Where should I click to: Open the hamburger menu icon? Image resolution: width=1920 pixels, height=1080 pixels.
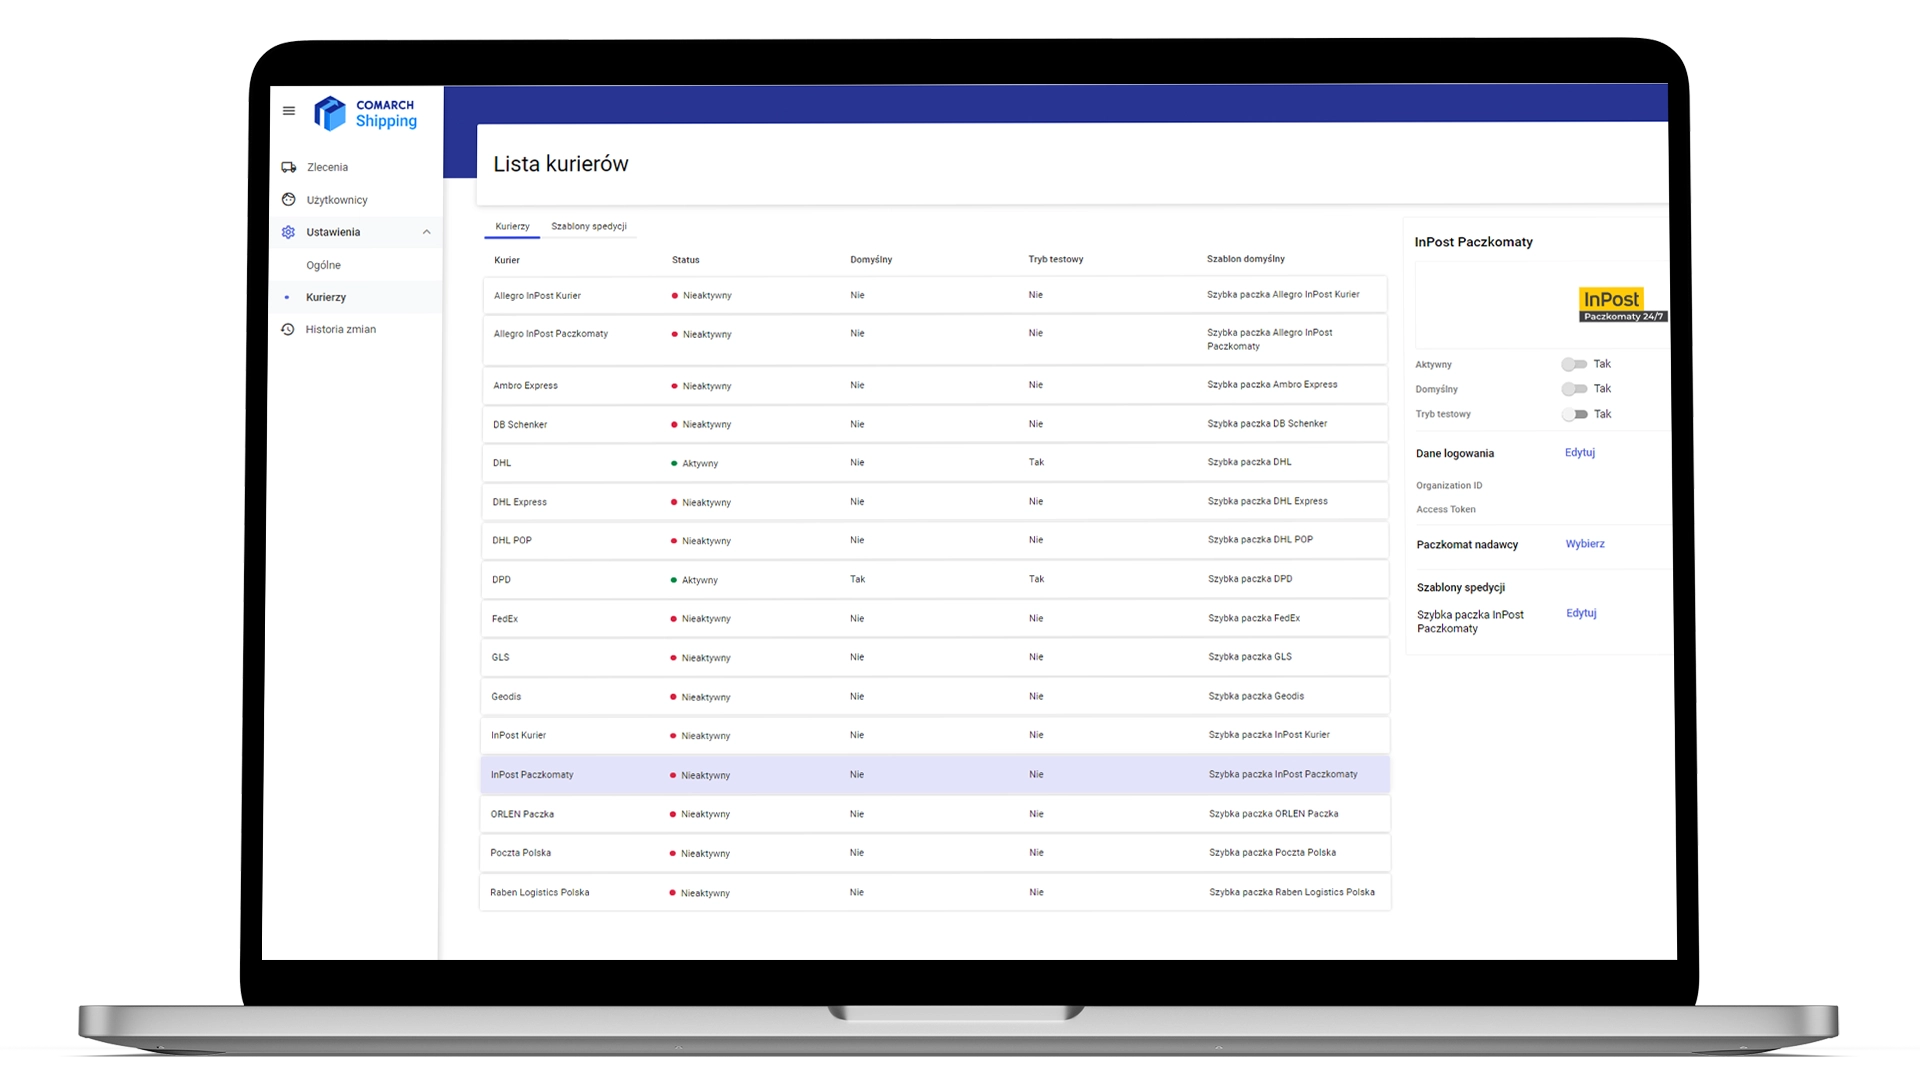pyautogui.click(x=289, y=111)
